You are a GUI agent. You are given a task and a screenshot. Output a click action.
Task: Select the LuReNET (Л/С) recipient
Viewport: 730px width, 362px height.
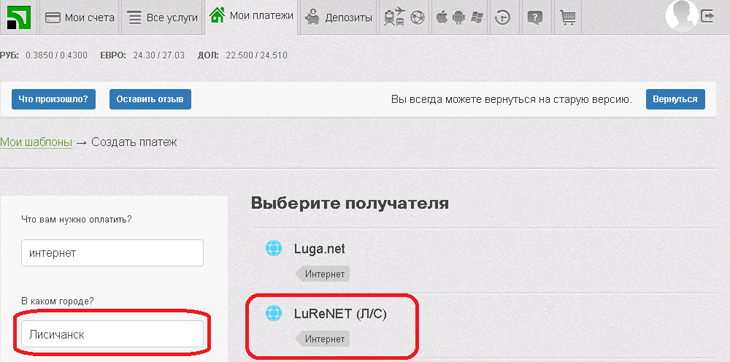pos(340,314)
